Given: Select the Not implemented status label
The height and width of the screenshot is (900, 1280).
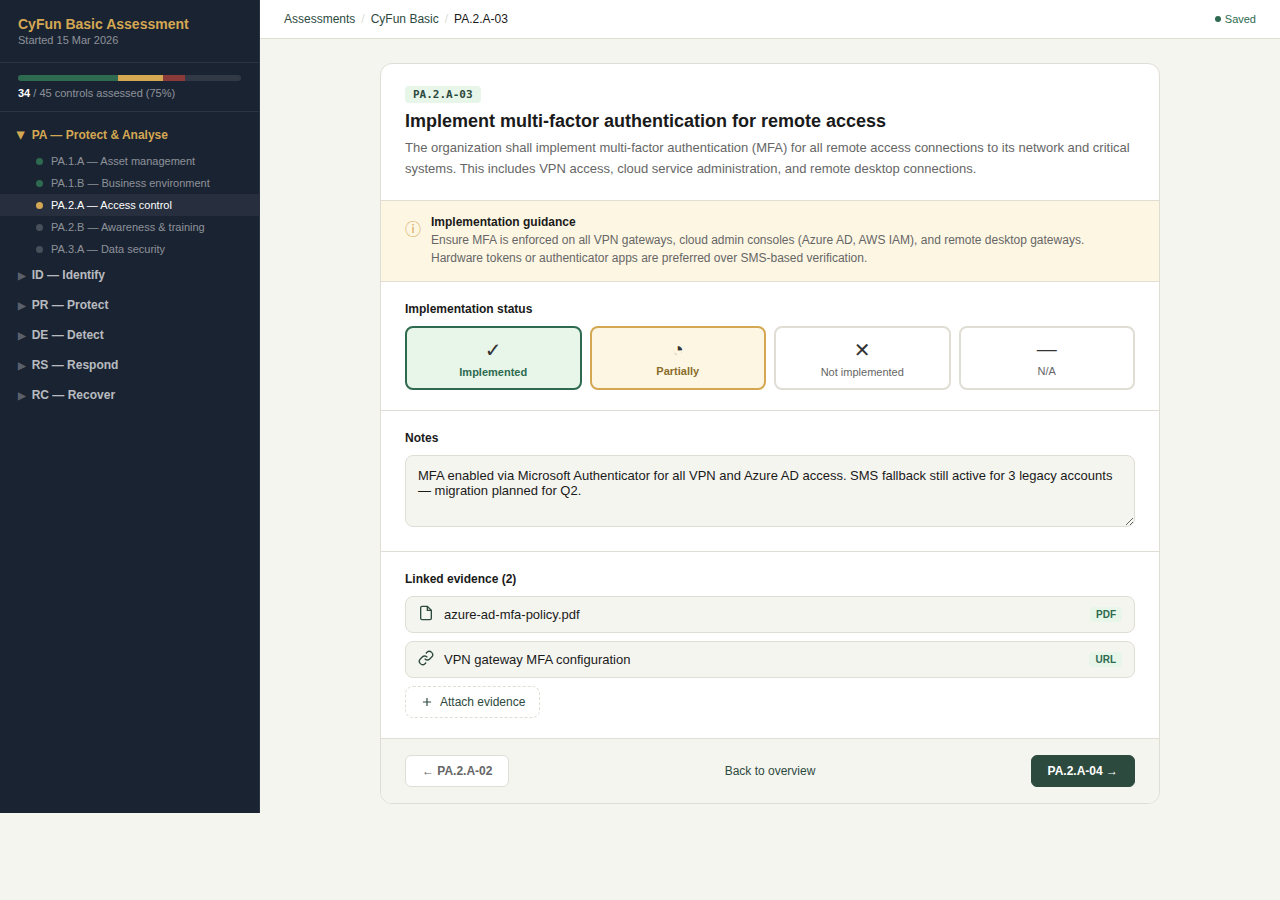Looking at the screenshot, I should coord(862,372).
